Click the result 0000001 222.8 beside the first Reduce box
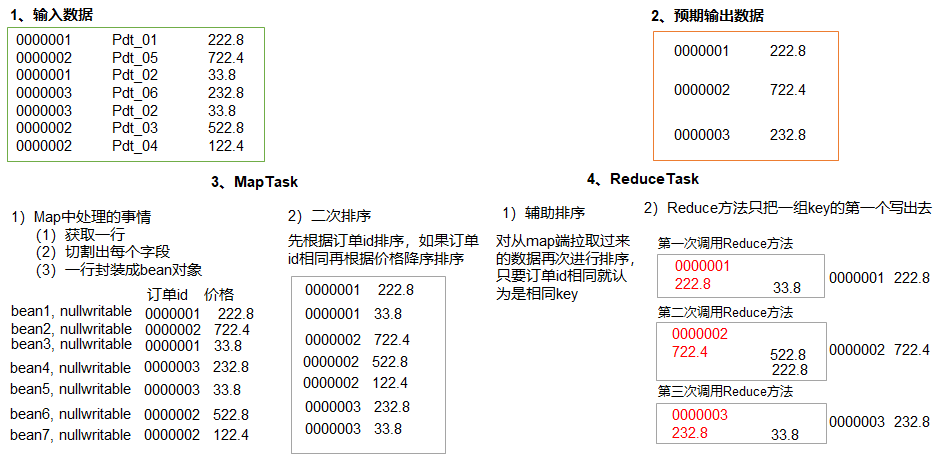Screen dimensions: 941x454 (880, 278)
